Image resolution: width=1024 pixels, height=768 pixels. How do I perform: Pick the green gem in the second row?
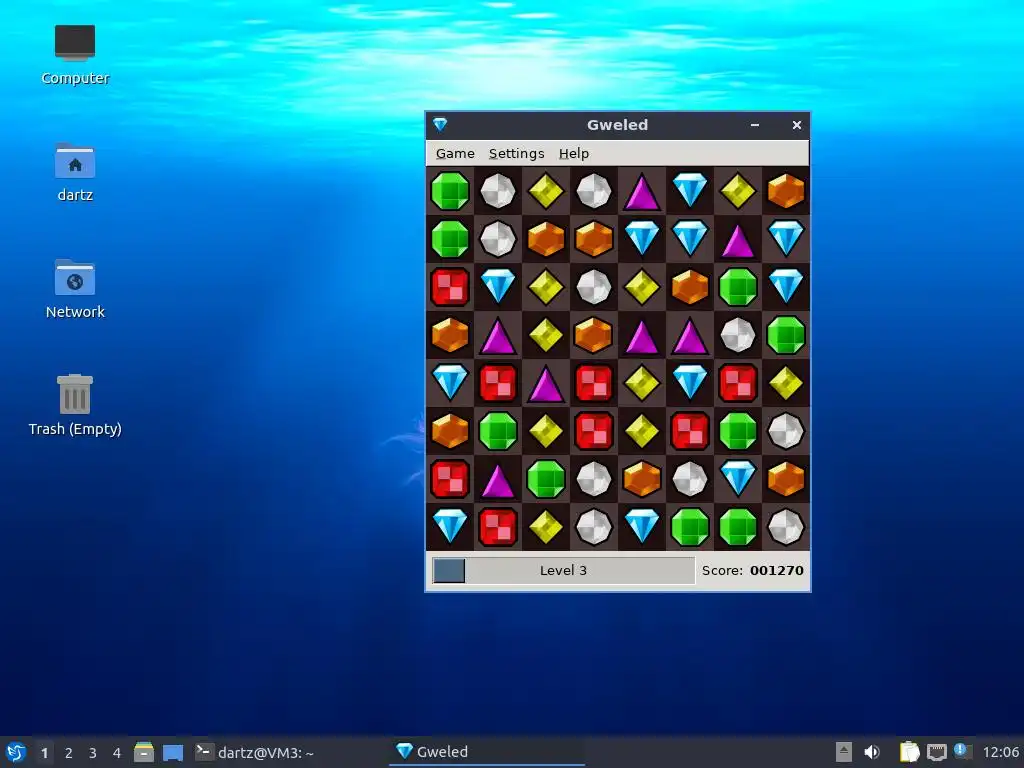coord(450,239)
